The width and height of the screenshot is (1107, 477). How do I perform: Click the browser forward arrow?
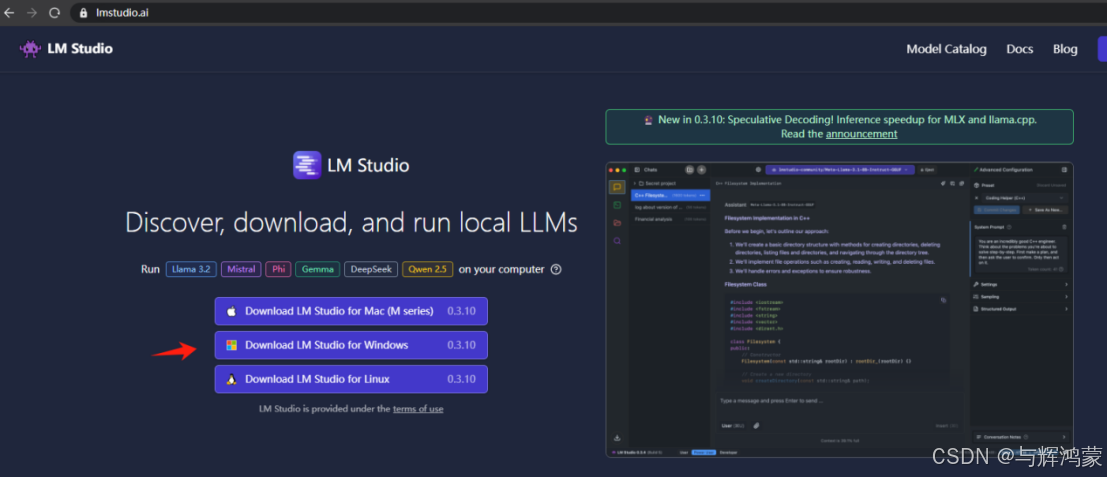(32, 13)
